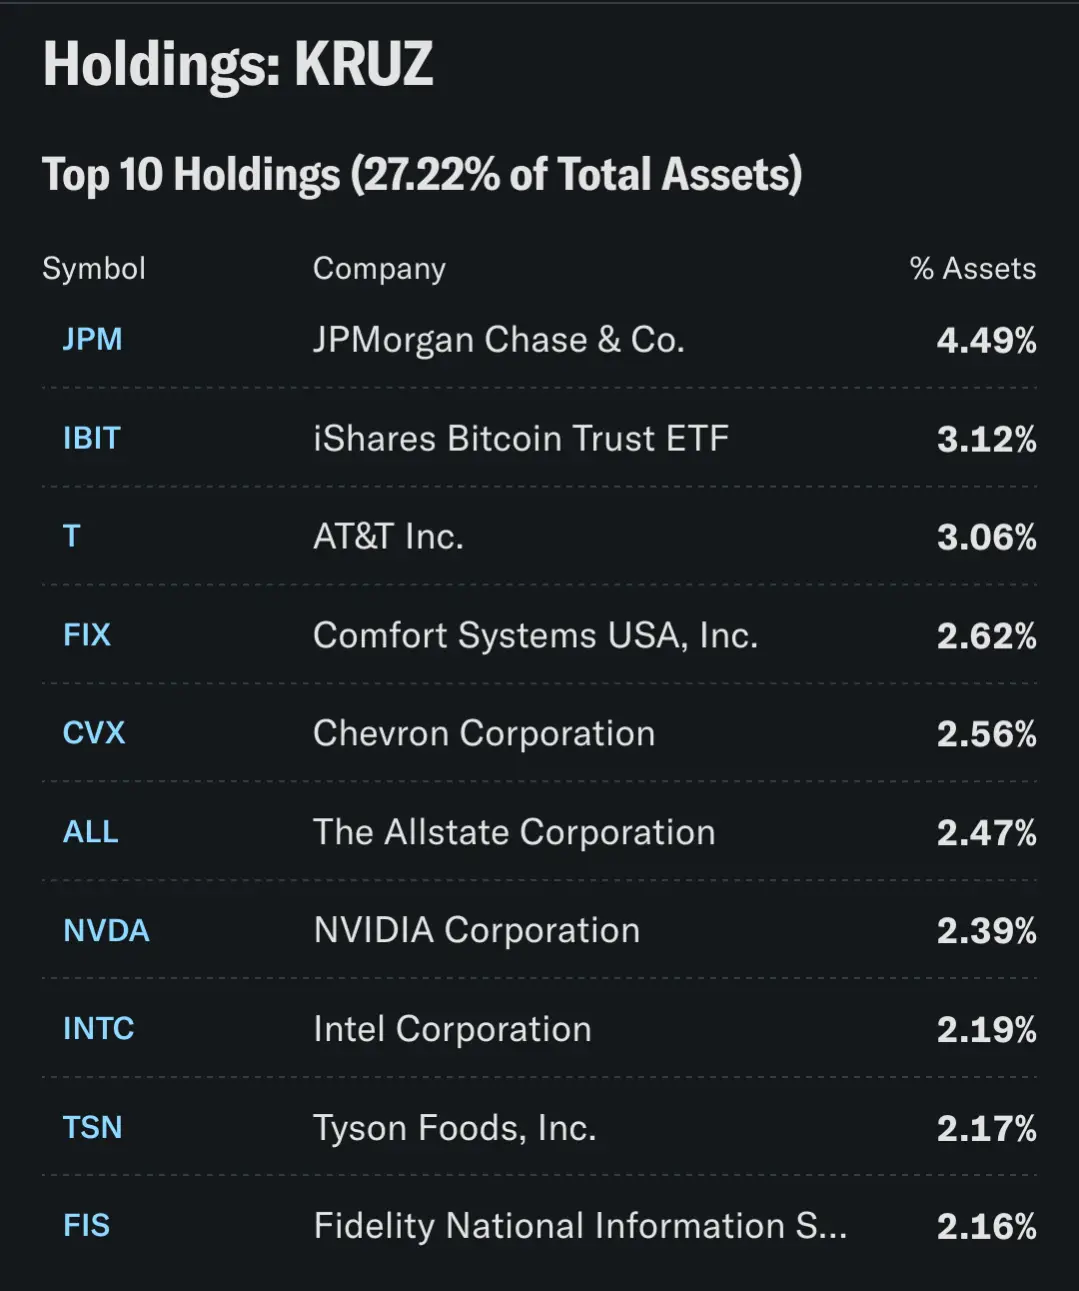Click the % Assets column header
1079x1291 pixels.
(972, 269)
